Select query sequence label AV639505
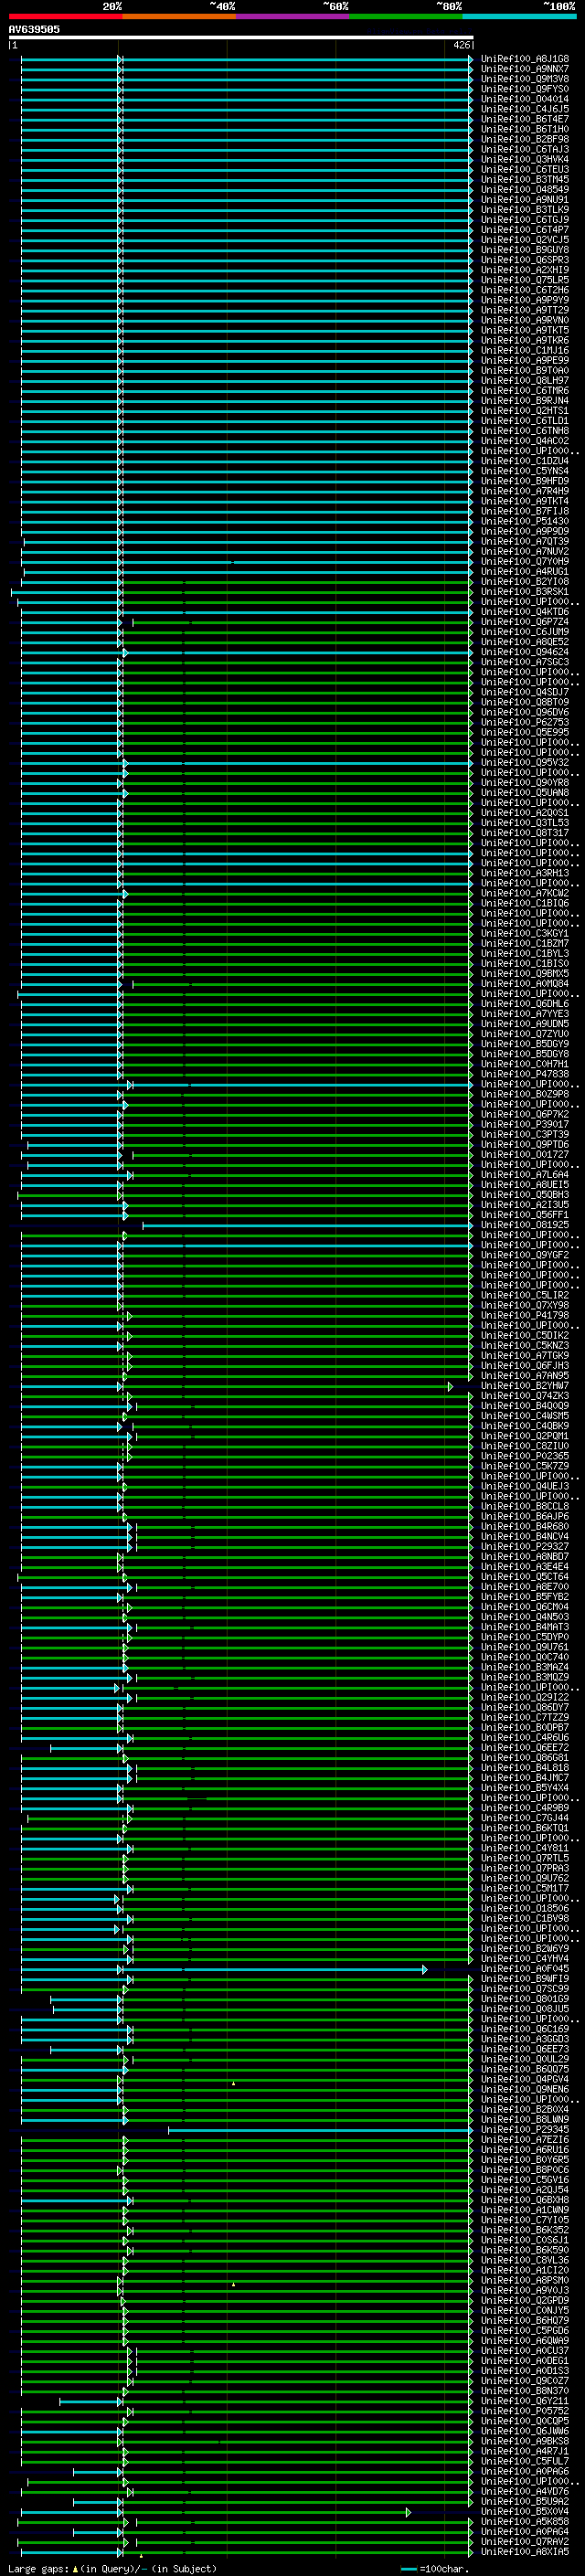The image size is (585, 2576). [34, 29]
